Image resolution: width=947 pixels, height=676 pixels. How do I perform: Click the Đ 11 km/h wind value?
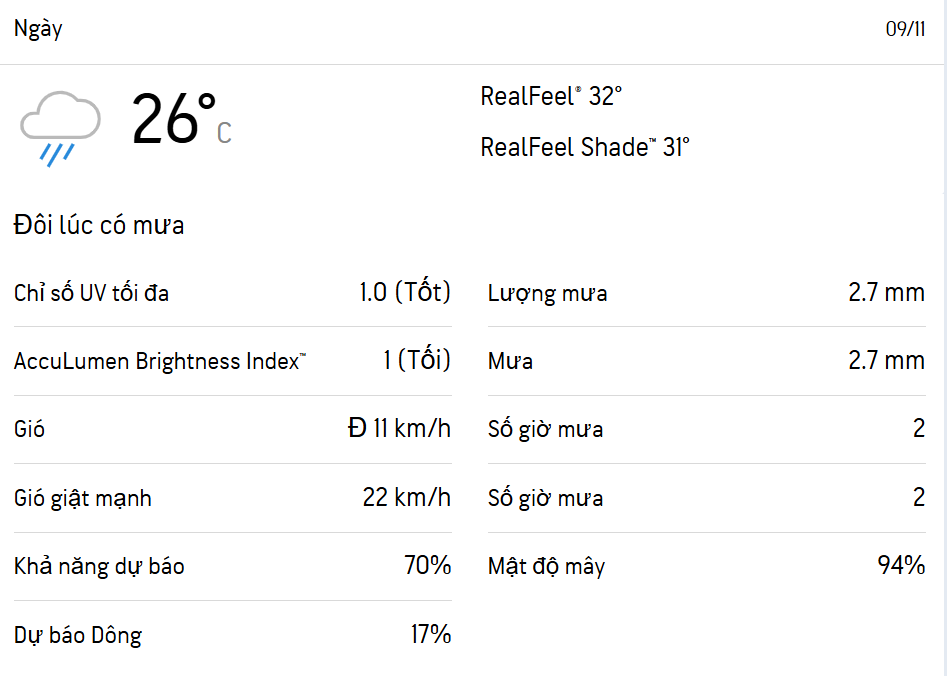click(399, 429)
